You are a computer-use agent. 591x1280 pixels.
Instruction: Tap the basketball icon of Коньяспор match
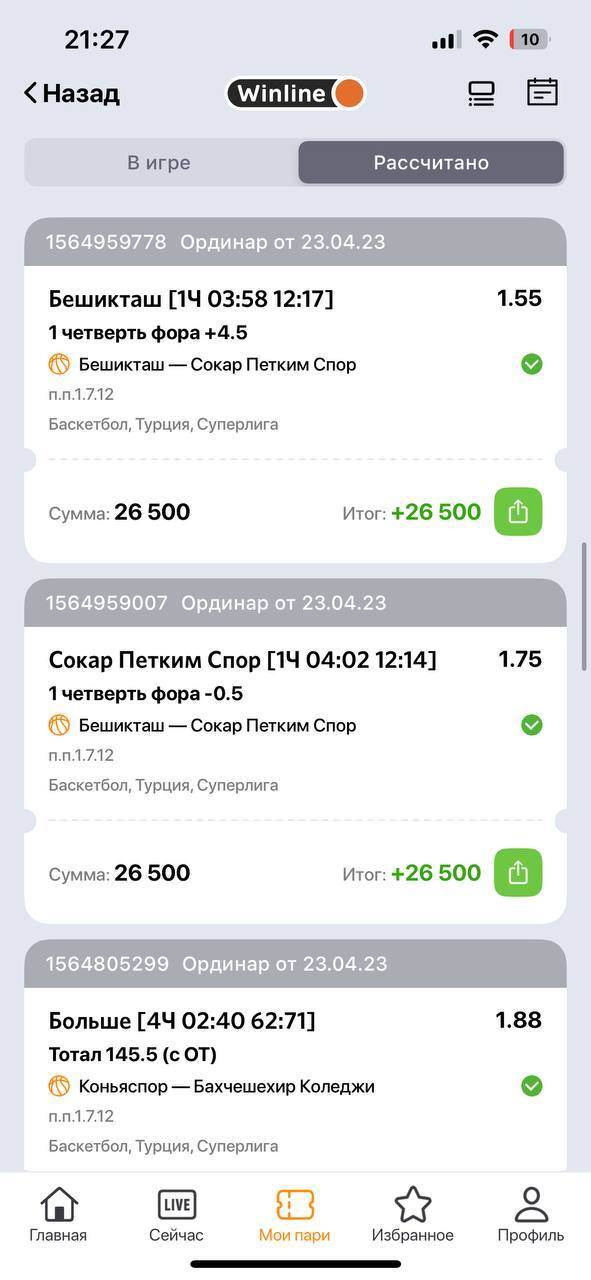point(59,1086)
